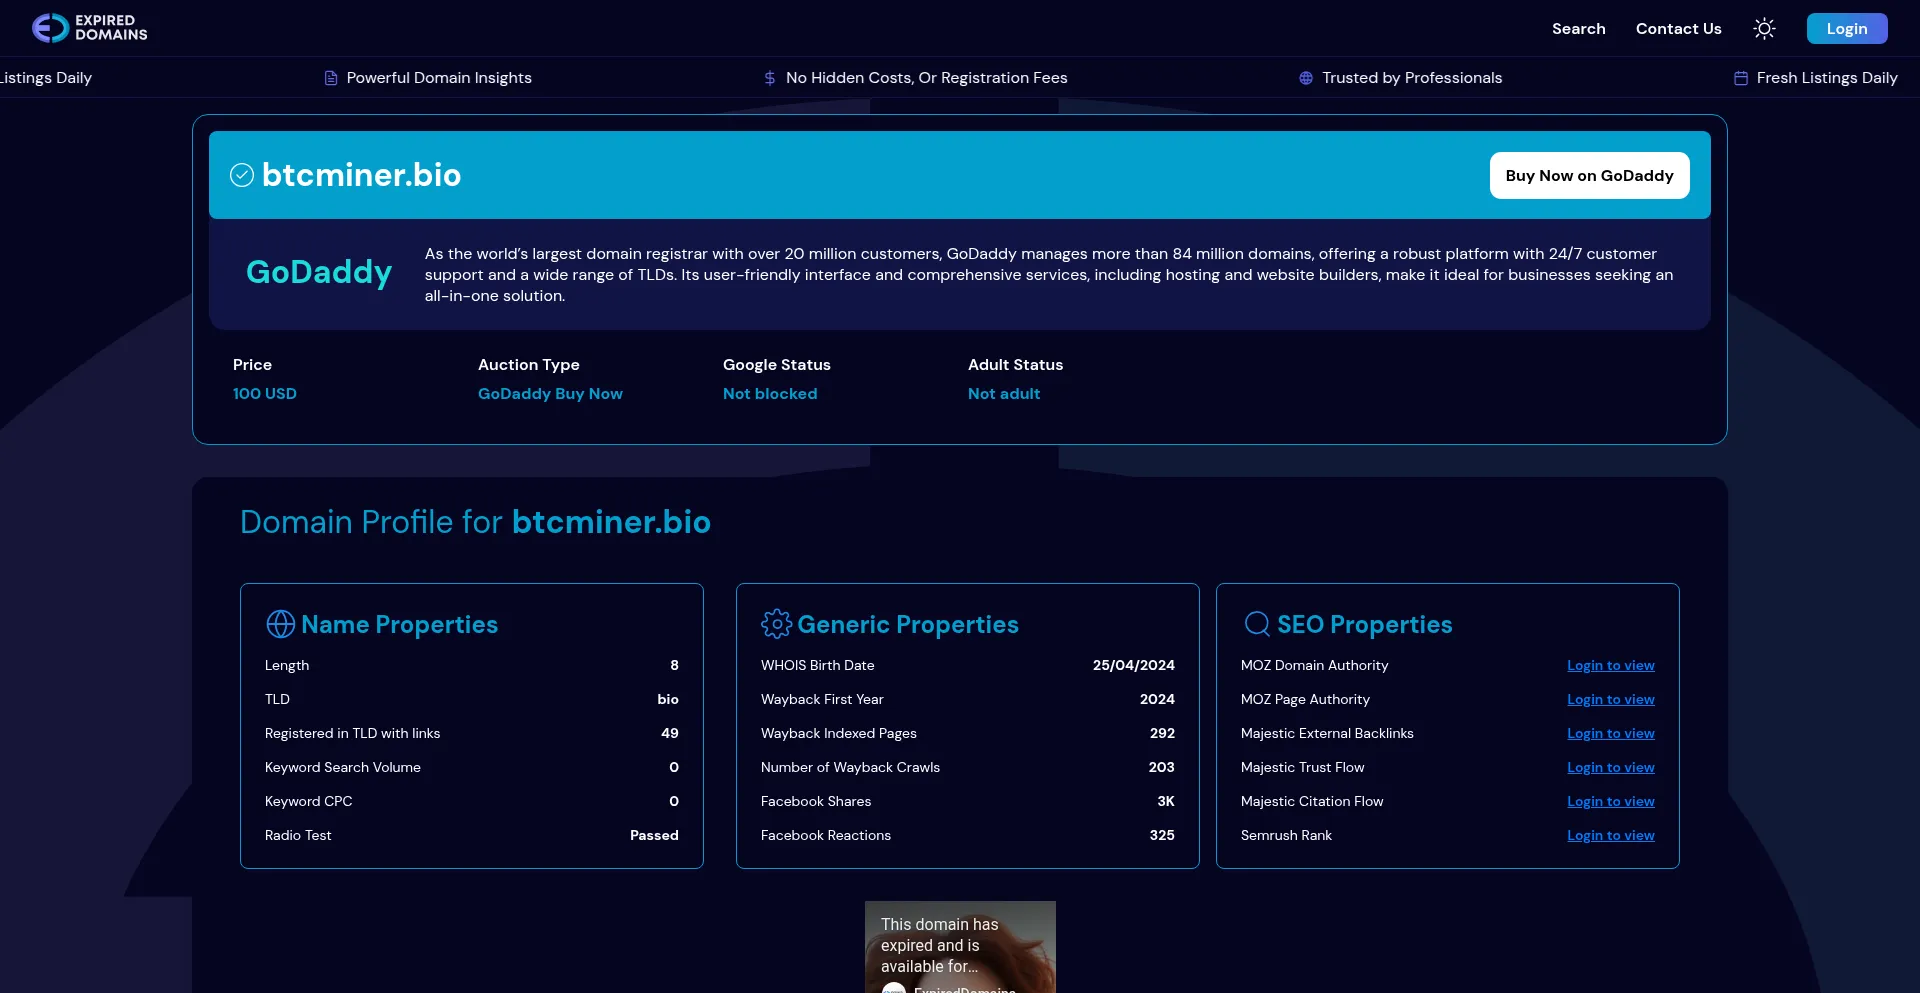This screenshot has width=1920, height=993.
Task: Click the calendar icon beside Fresh Listings Daily
Action: pos(1741,78)
